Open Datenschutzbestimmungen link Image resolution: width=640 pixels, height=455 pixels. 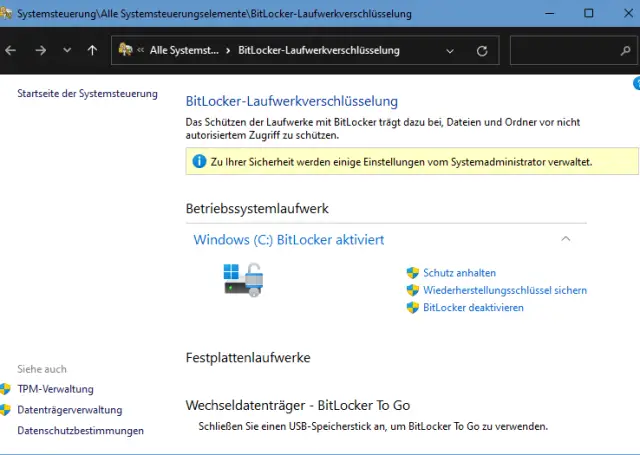pos(81,431)
